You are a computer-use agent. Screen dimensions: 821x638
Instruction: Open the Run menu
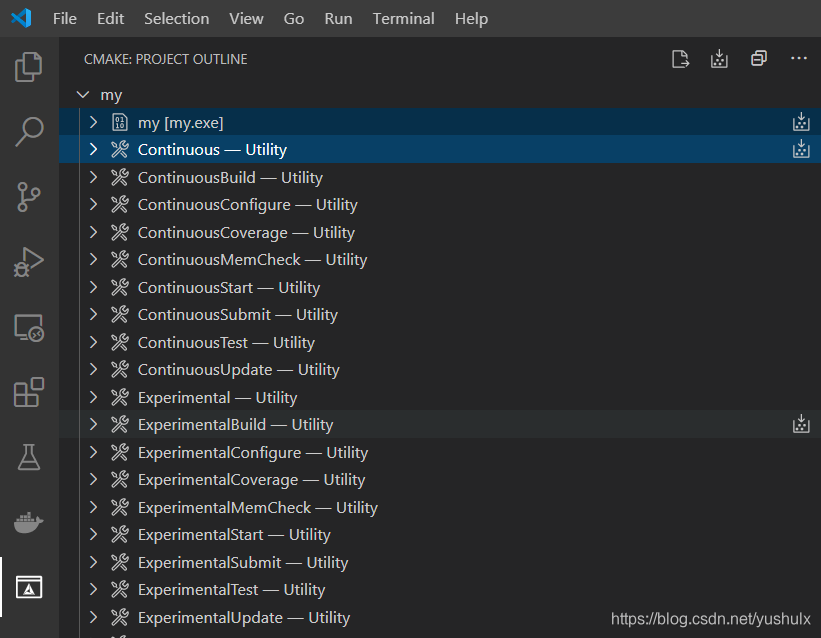338,19
